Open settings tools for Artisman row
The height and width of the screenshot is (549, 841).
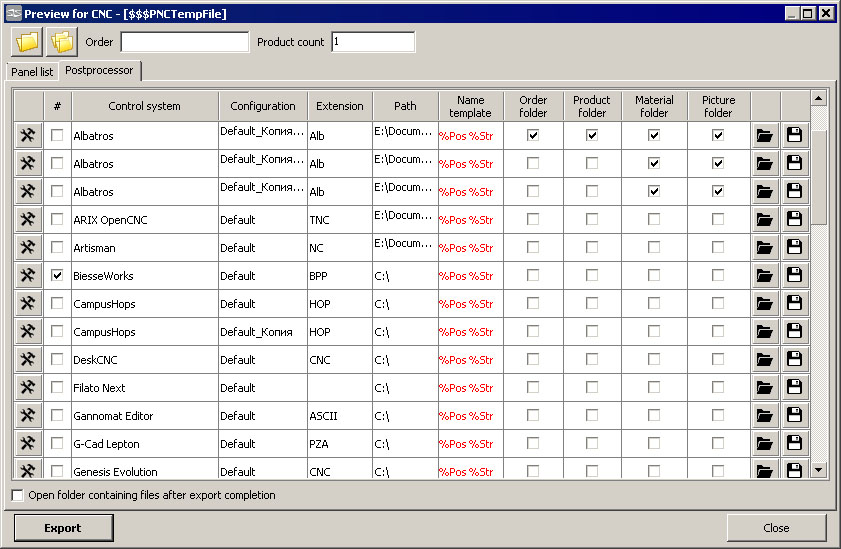coord(28,247)
